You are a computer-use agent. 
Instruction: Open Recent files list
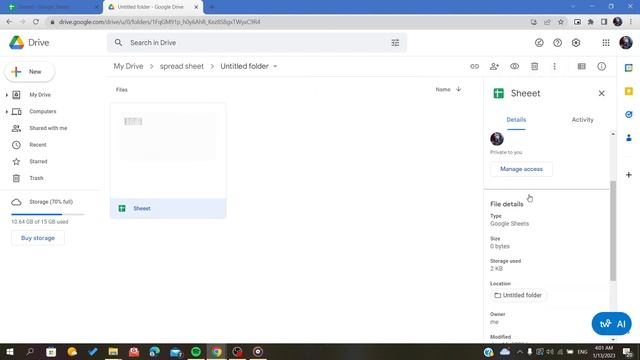(38, 145)
